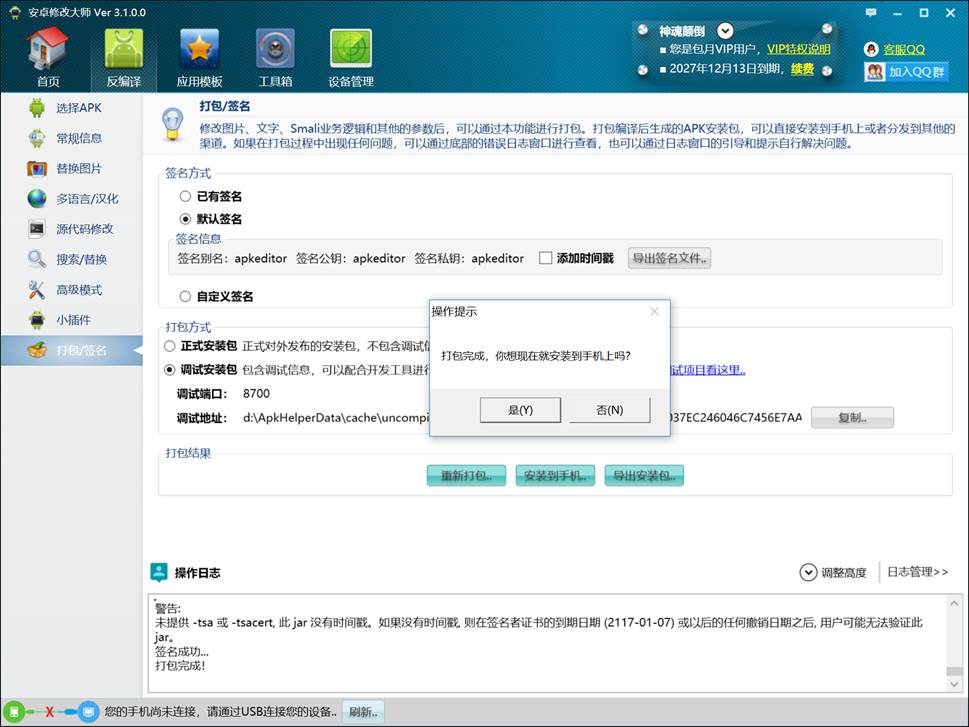Toggle 调整高度 chevron for log panel
This screenshot has width=969, height=727.
pyautogui.click(x=808, y=572)
